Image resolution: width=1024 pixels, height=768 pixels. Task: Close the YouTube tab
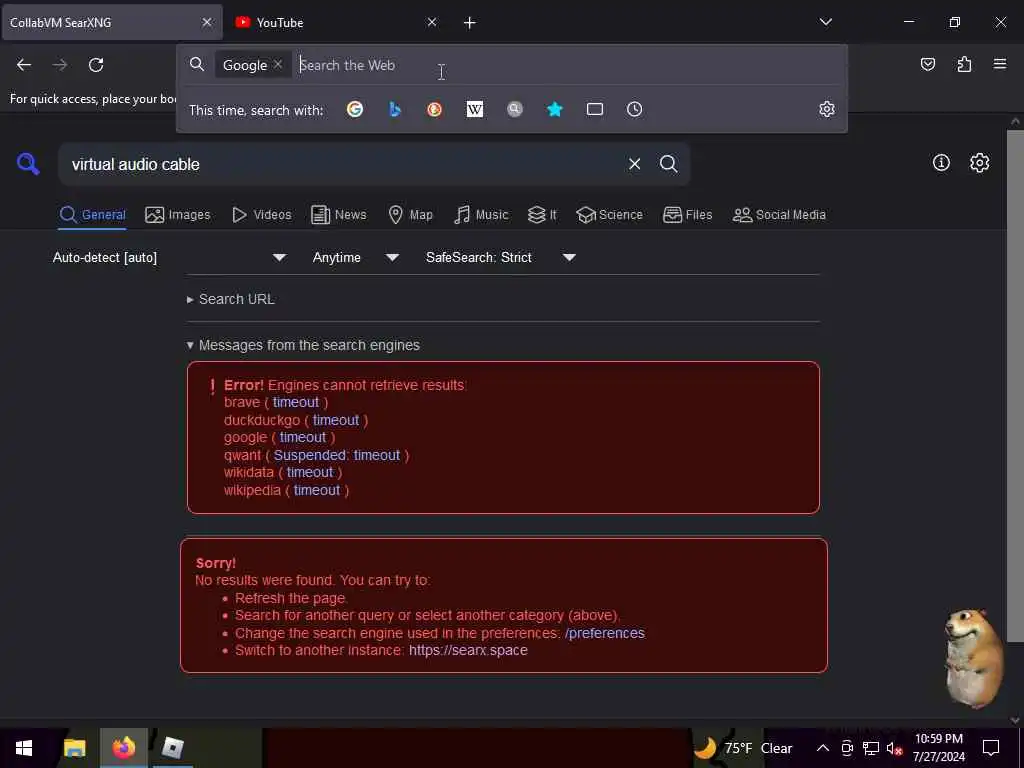[432, 22]
